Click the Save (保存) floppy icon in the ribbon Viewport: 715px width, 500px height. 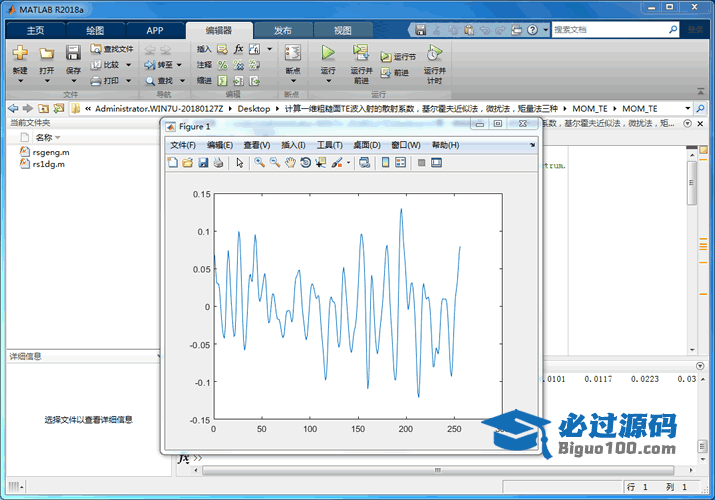[73, 53]
